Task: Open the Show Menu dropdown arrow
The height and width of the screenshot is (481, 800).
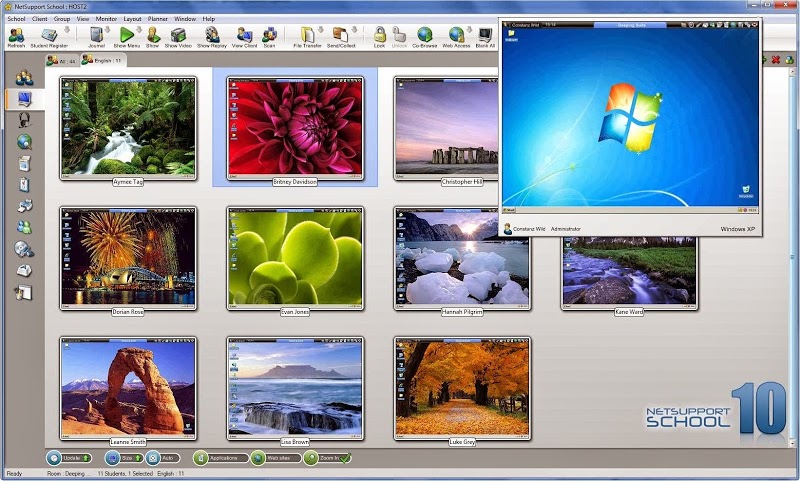Action: pyautogui.click(x=139, y=30)
